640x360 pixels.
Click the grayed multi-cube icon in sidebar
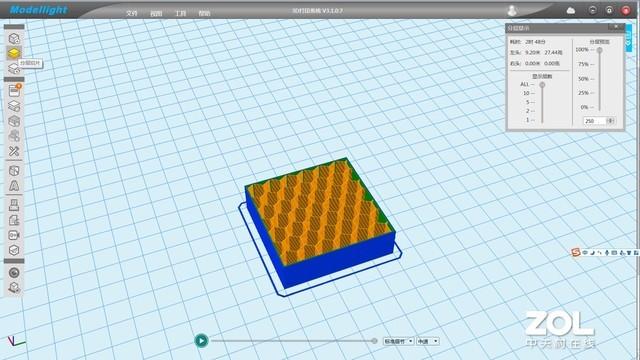14,136
